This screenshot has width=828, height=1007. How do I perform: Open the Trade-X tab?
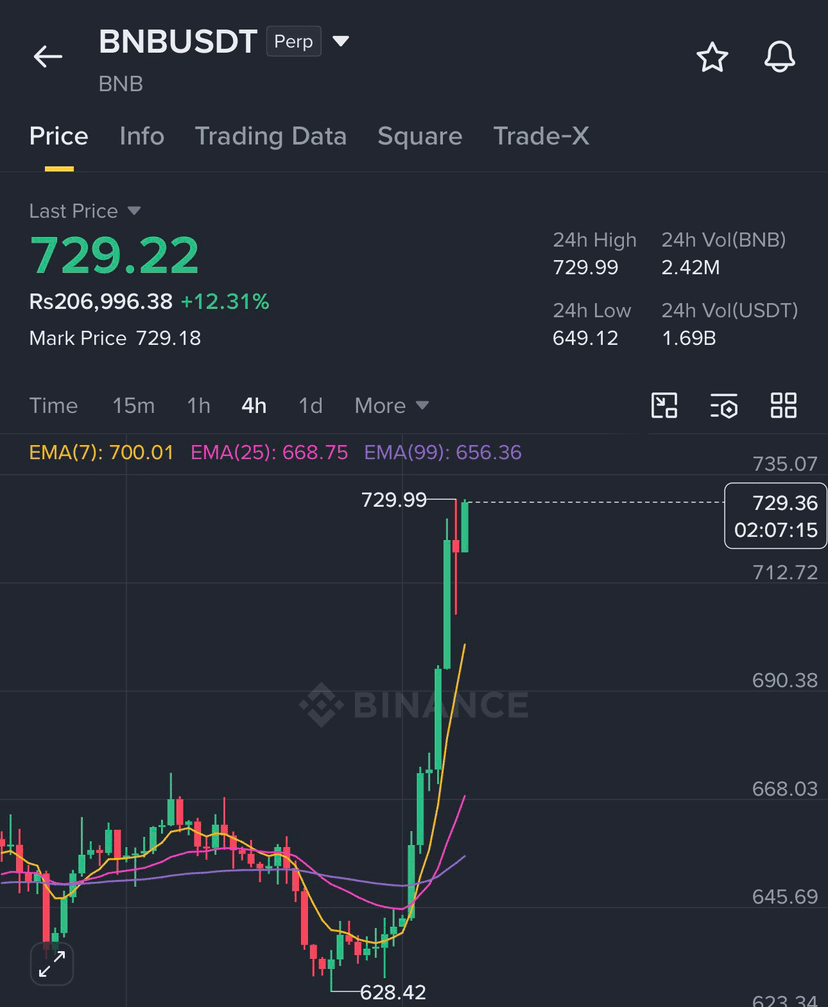(541, 136)
